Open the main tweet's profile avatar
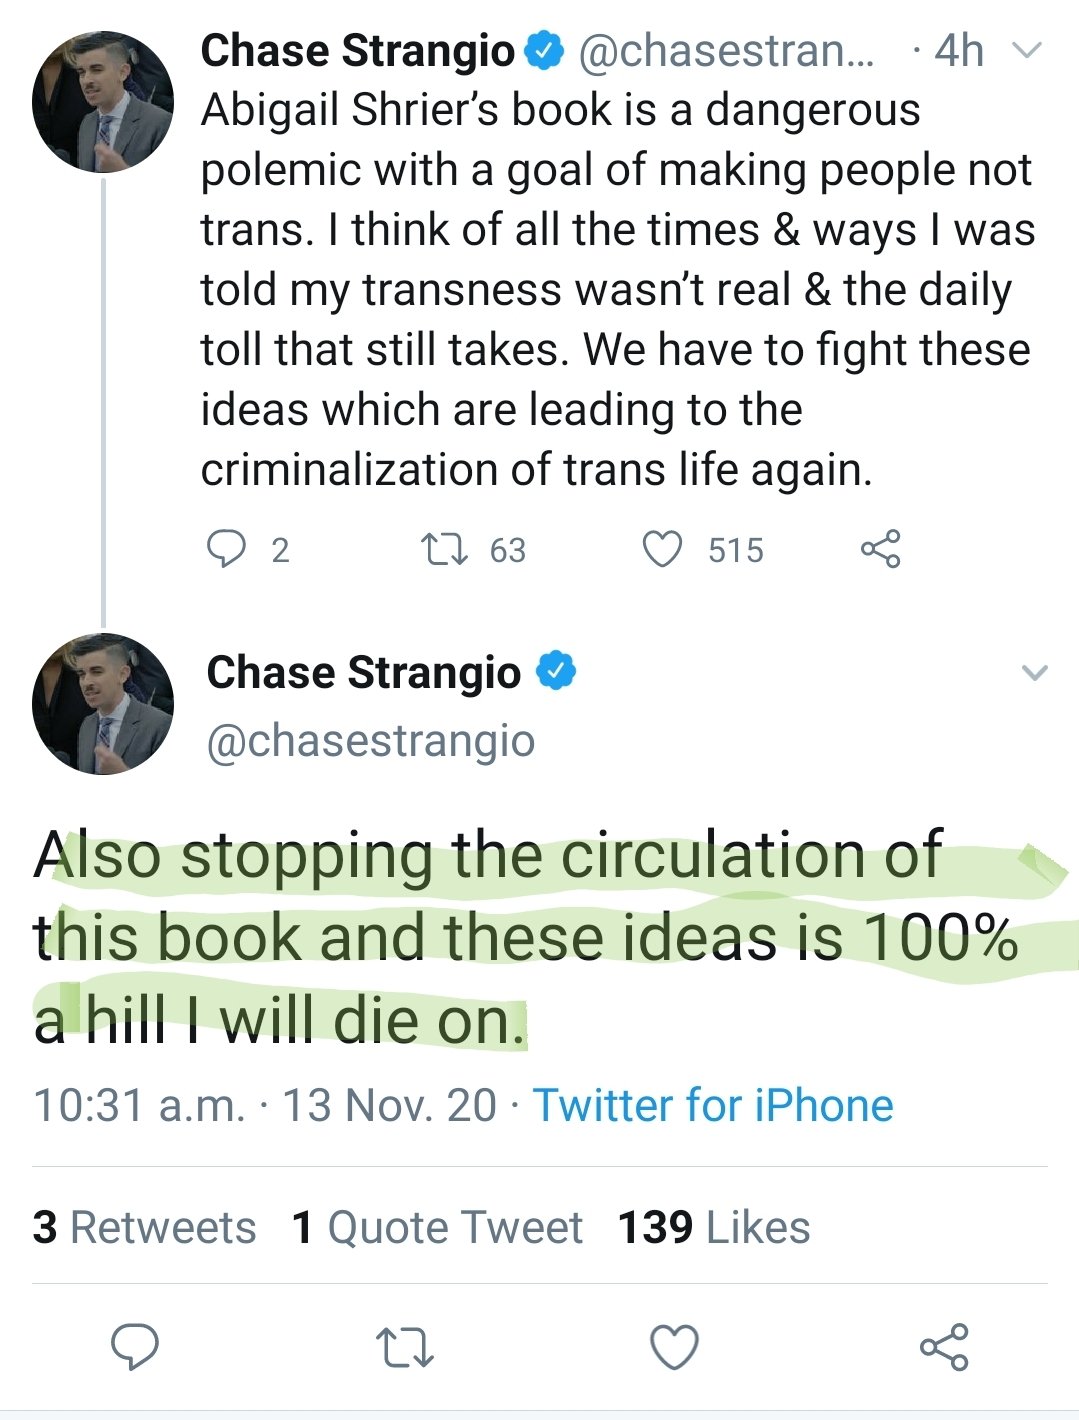Image resolution: width=1079 pixels, height=1420 pixels. tap(103, 704)
